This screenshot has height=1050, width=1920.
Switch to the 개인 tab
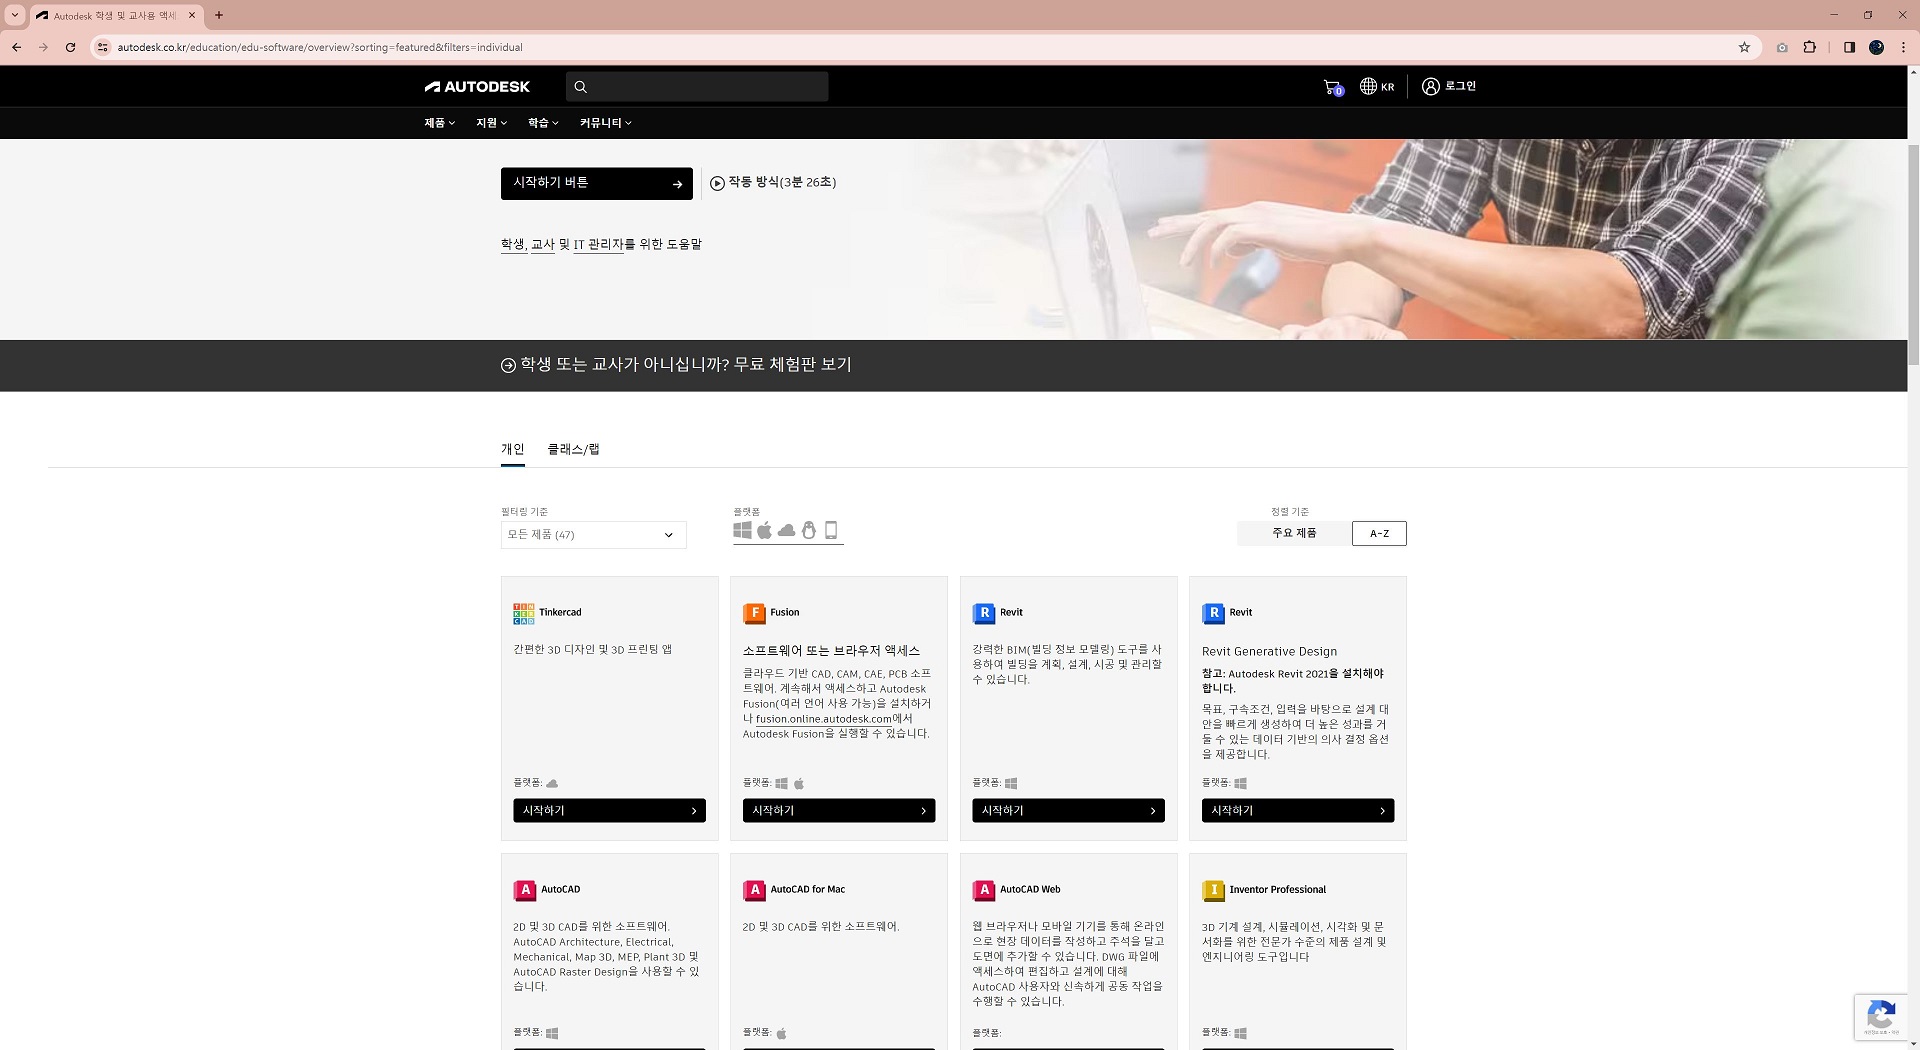513,450
